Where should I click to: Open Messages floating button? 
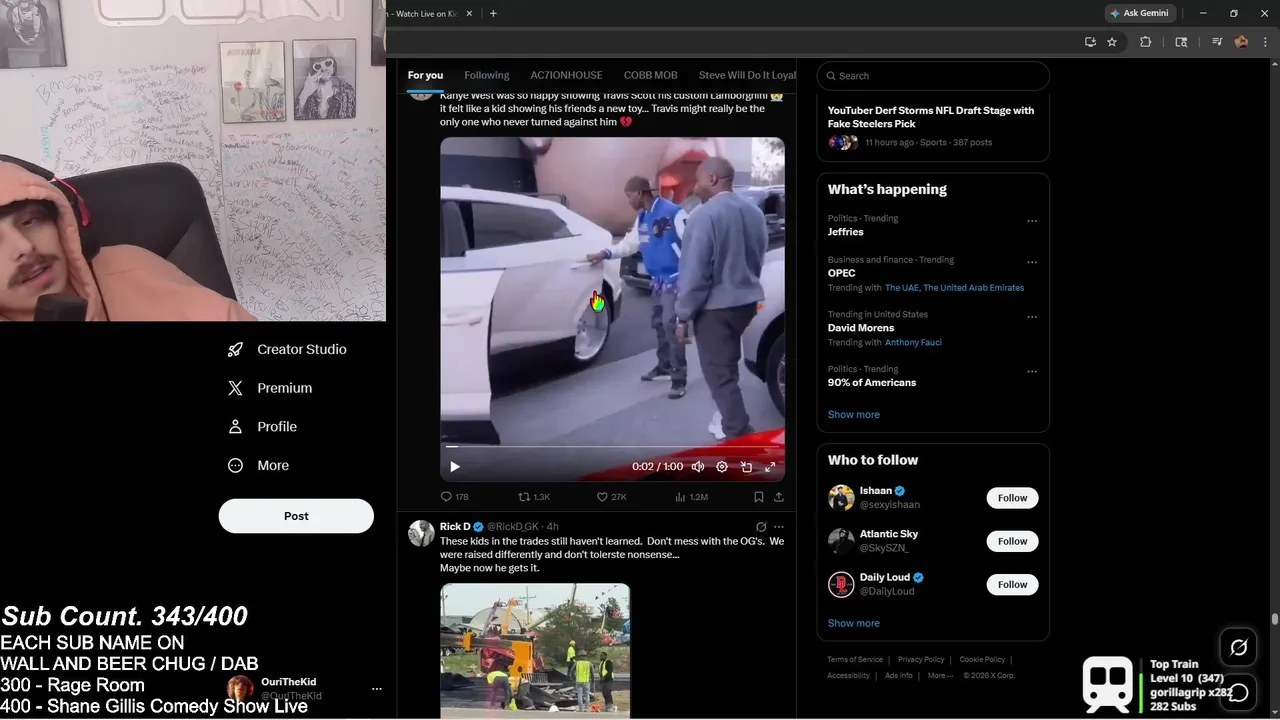click(x=1238, y=692)
